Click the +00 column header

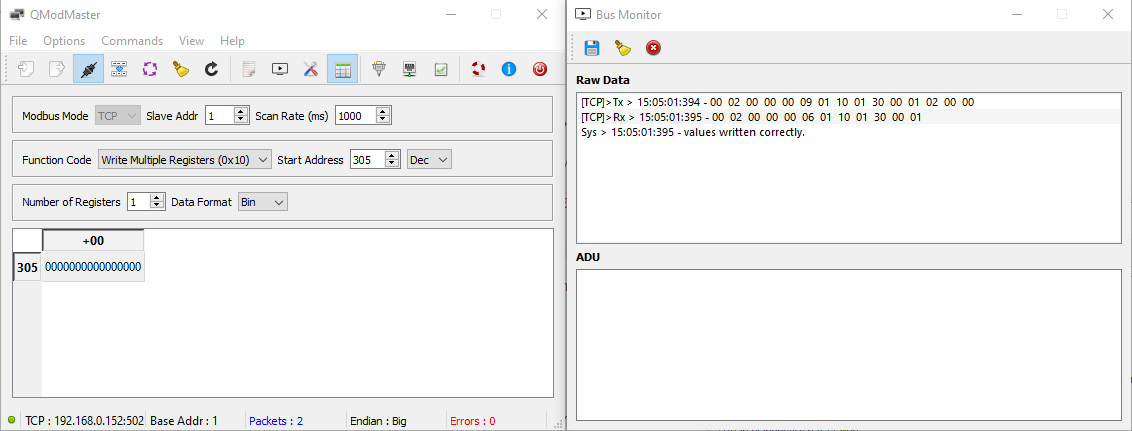point(93,241)
